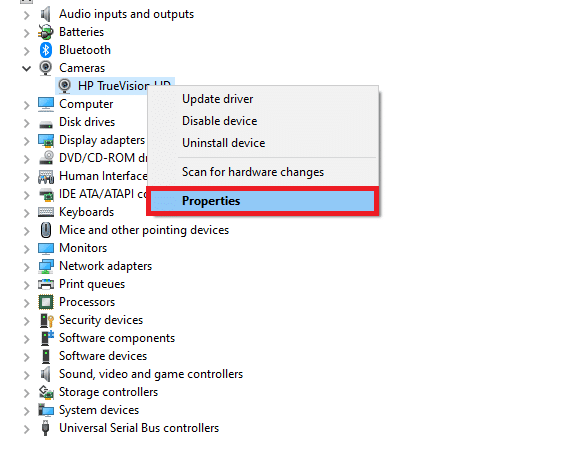
Task: Click the Universal Serial Bus controllers icon
Action: (45, 428)
